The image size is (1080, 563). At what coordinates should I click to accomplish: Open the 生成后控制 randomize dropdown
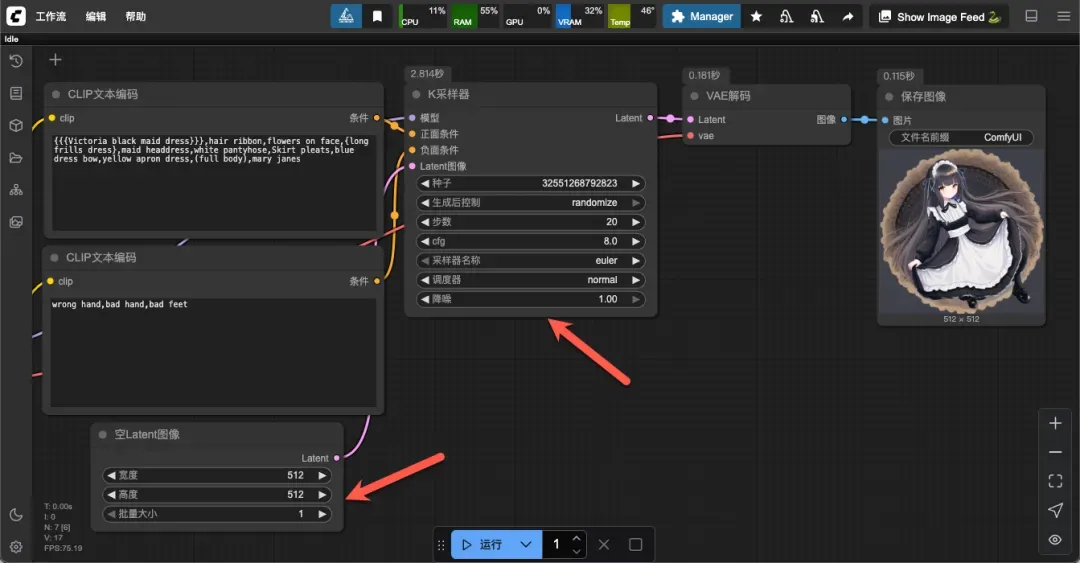[530, 203]
